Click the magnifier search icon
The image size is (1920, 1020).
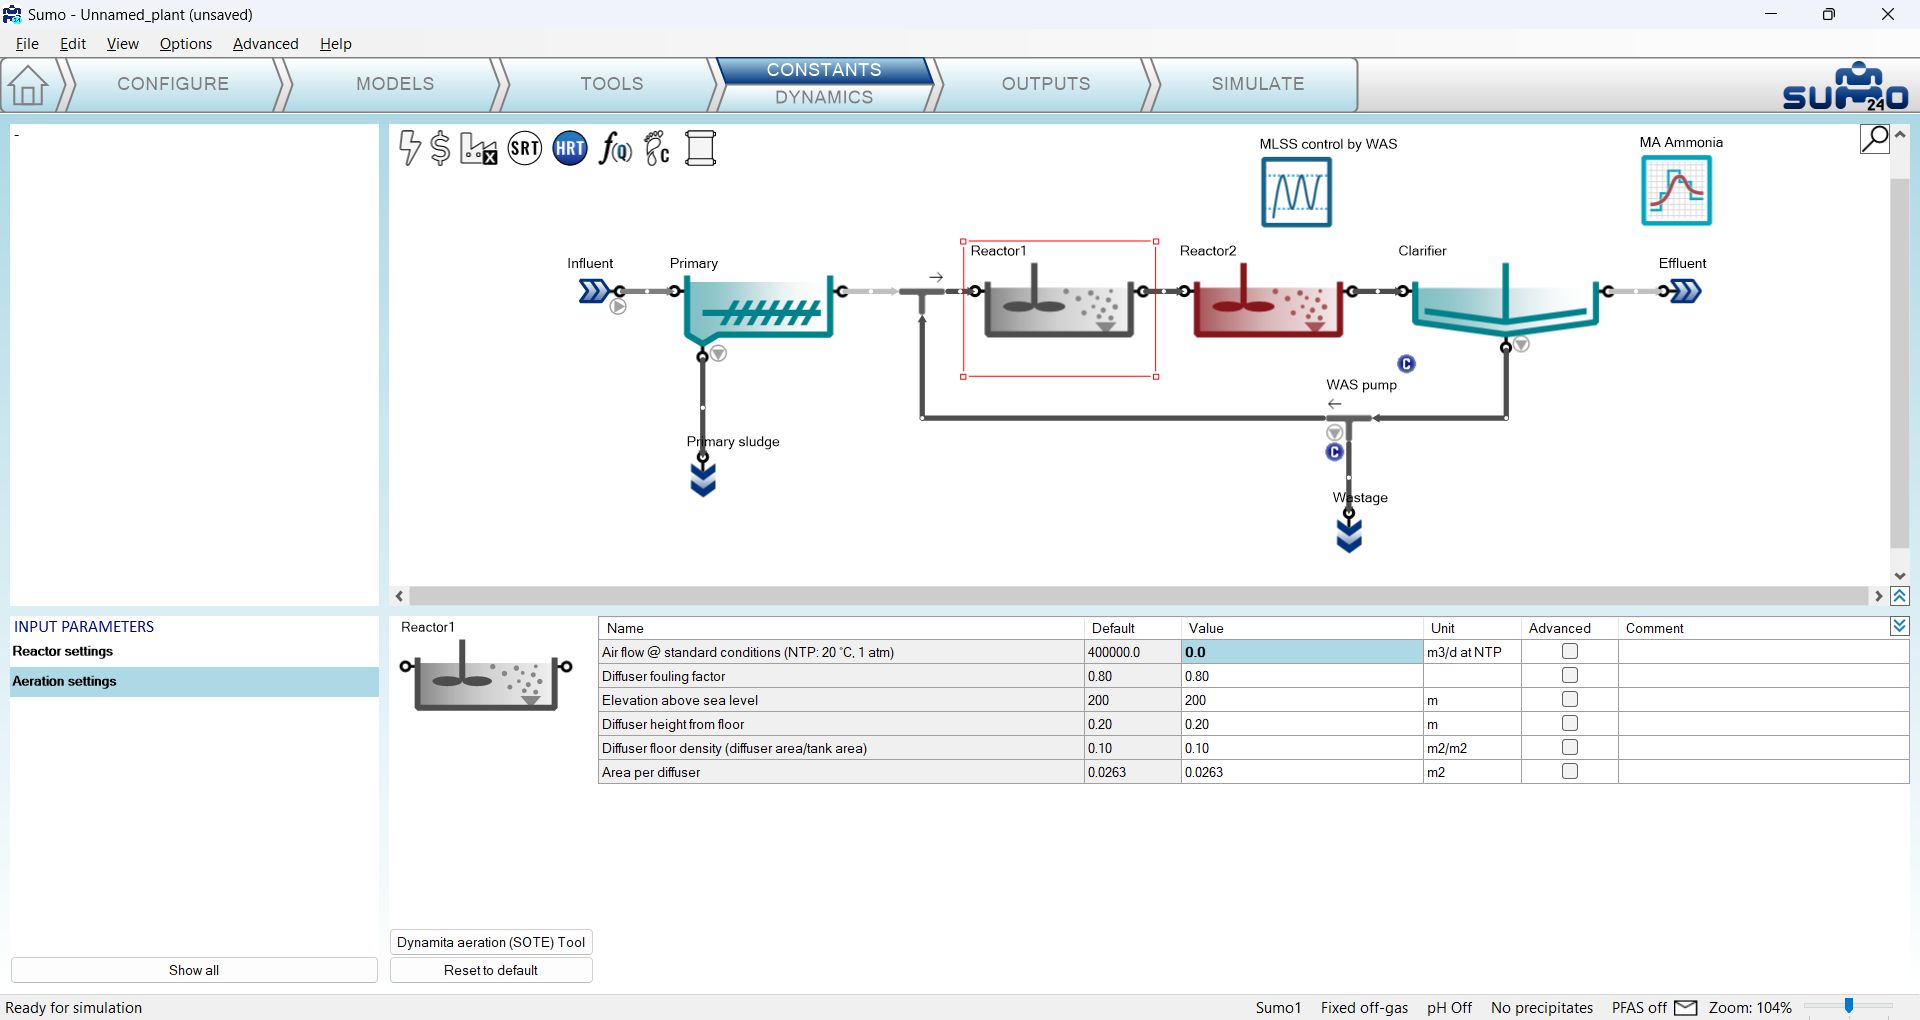[x=1875, y=139]
